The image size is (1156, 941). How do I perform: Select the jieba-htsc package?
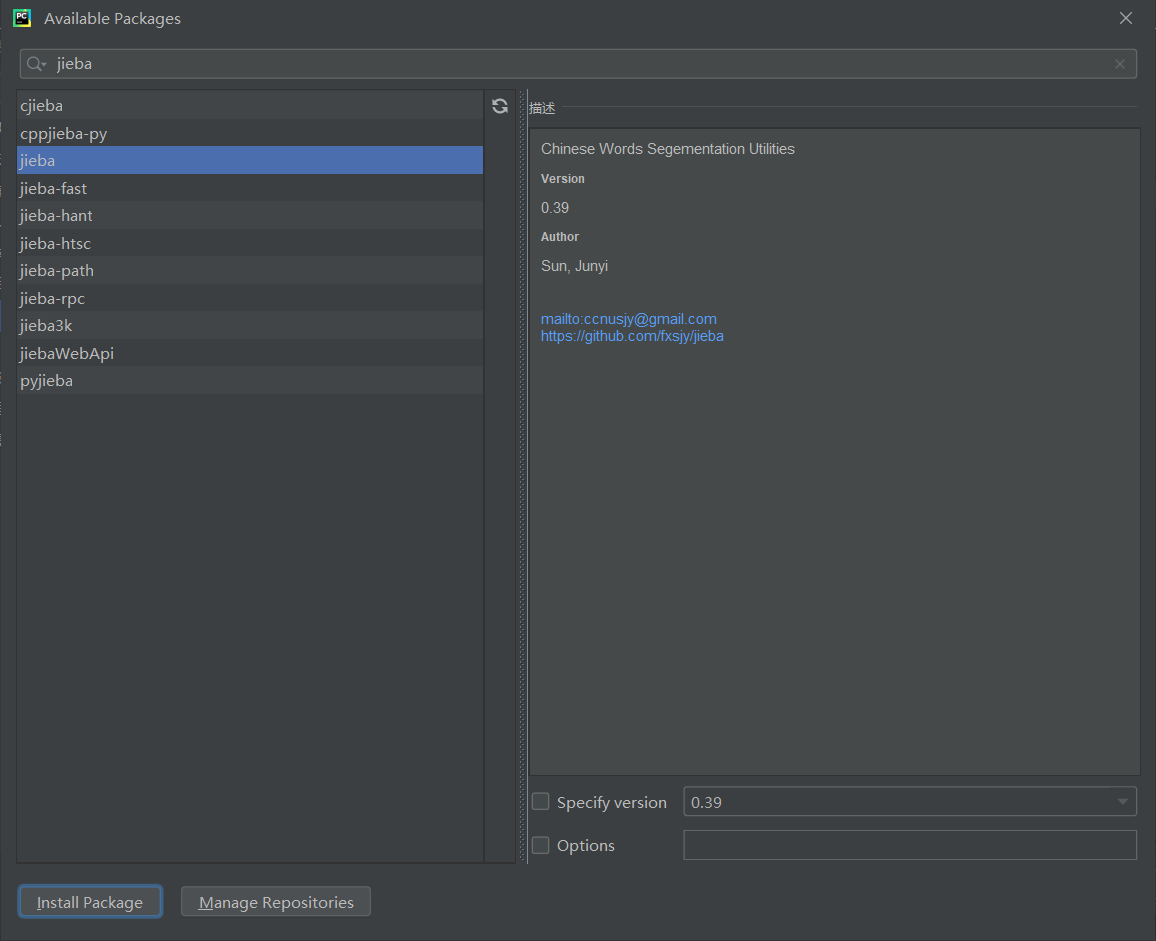pos(250,243)
